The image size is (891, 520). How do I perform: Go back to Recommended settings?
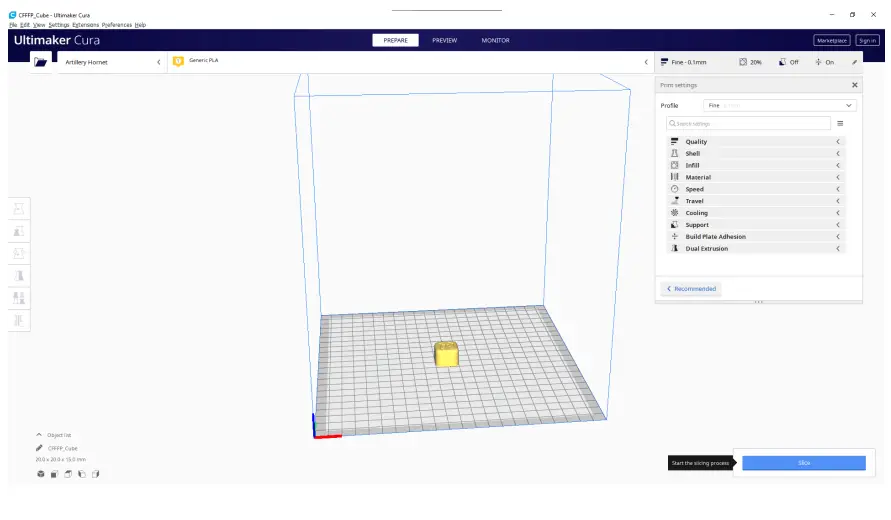click(691, 289)
